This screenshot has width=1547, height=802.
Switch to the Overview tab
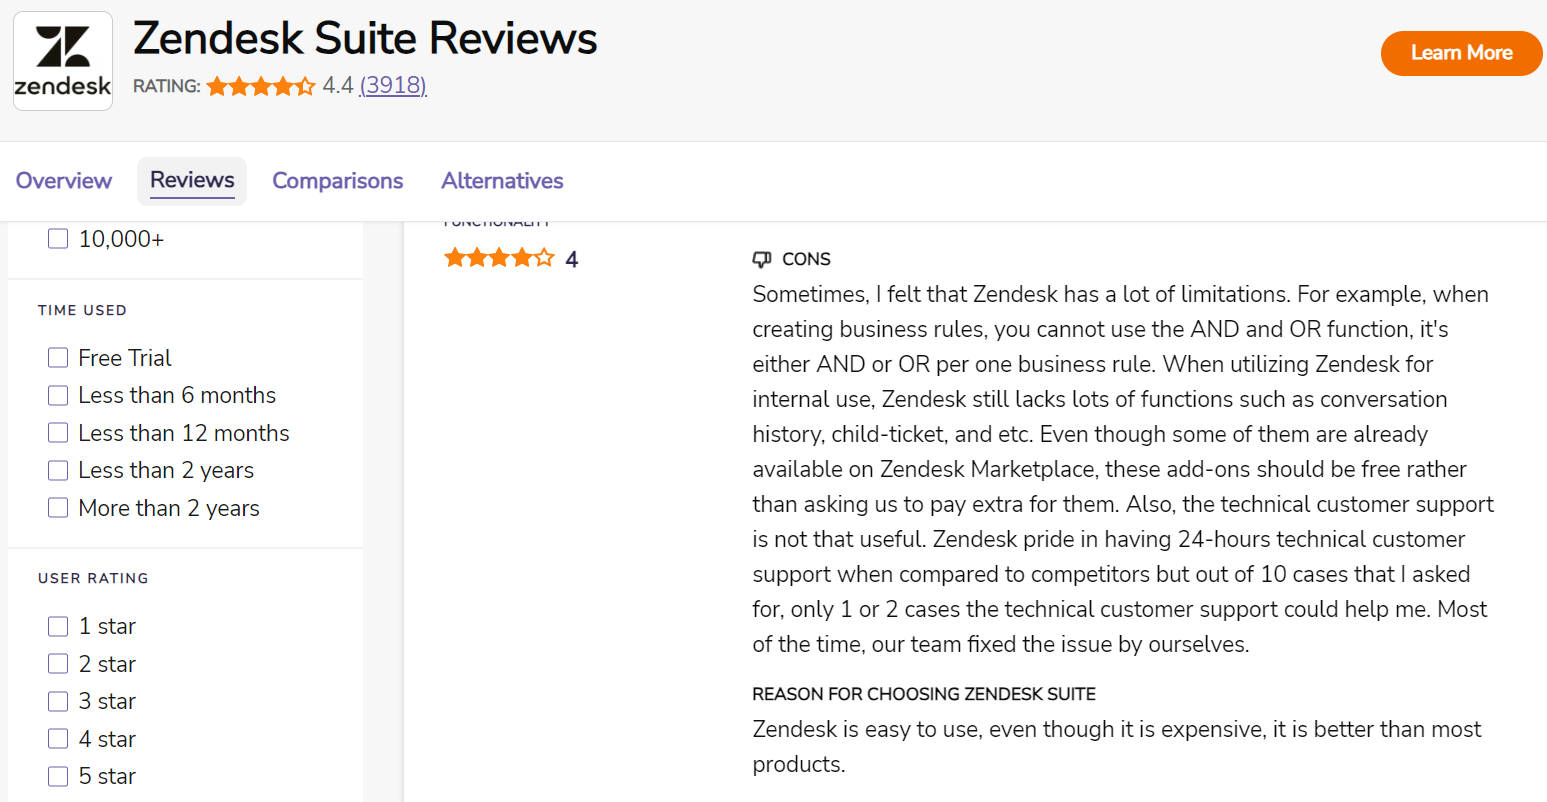tap(63, 181)
